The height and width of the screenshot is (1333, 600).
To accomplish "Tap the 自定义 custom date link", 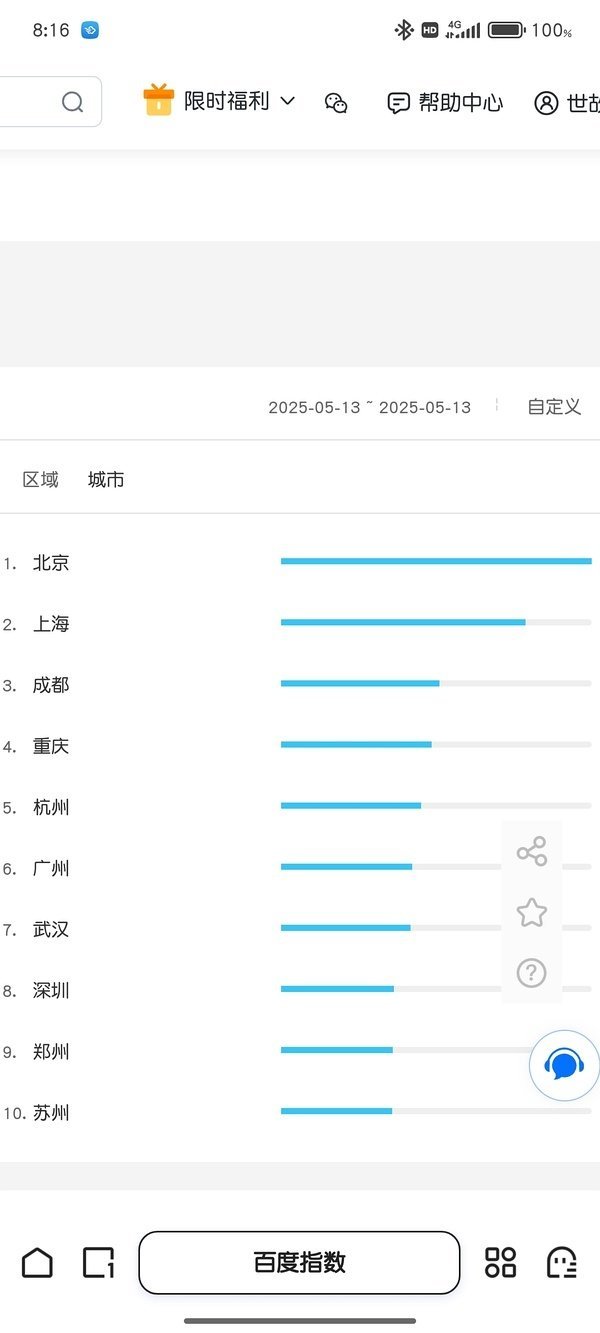I will (554, 407).
